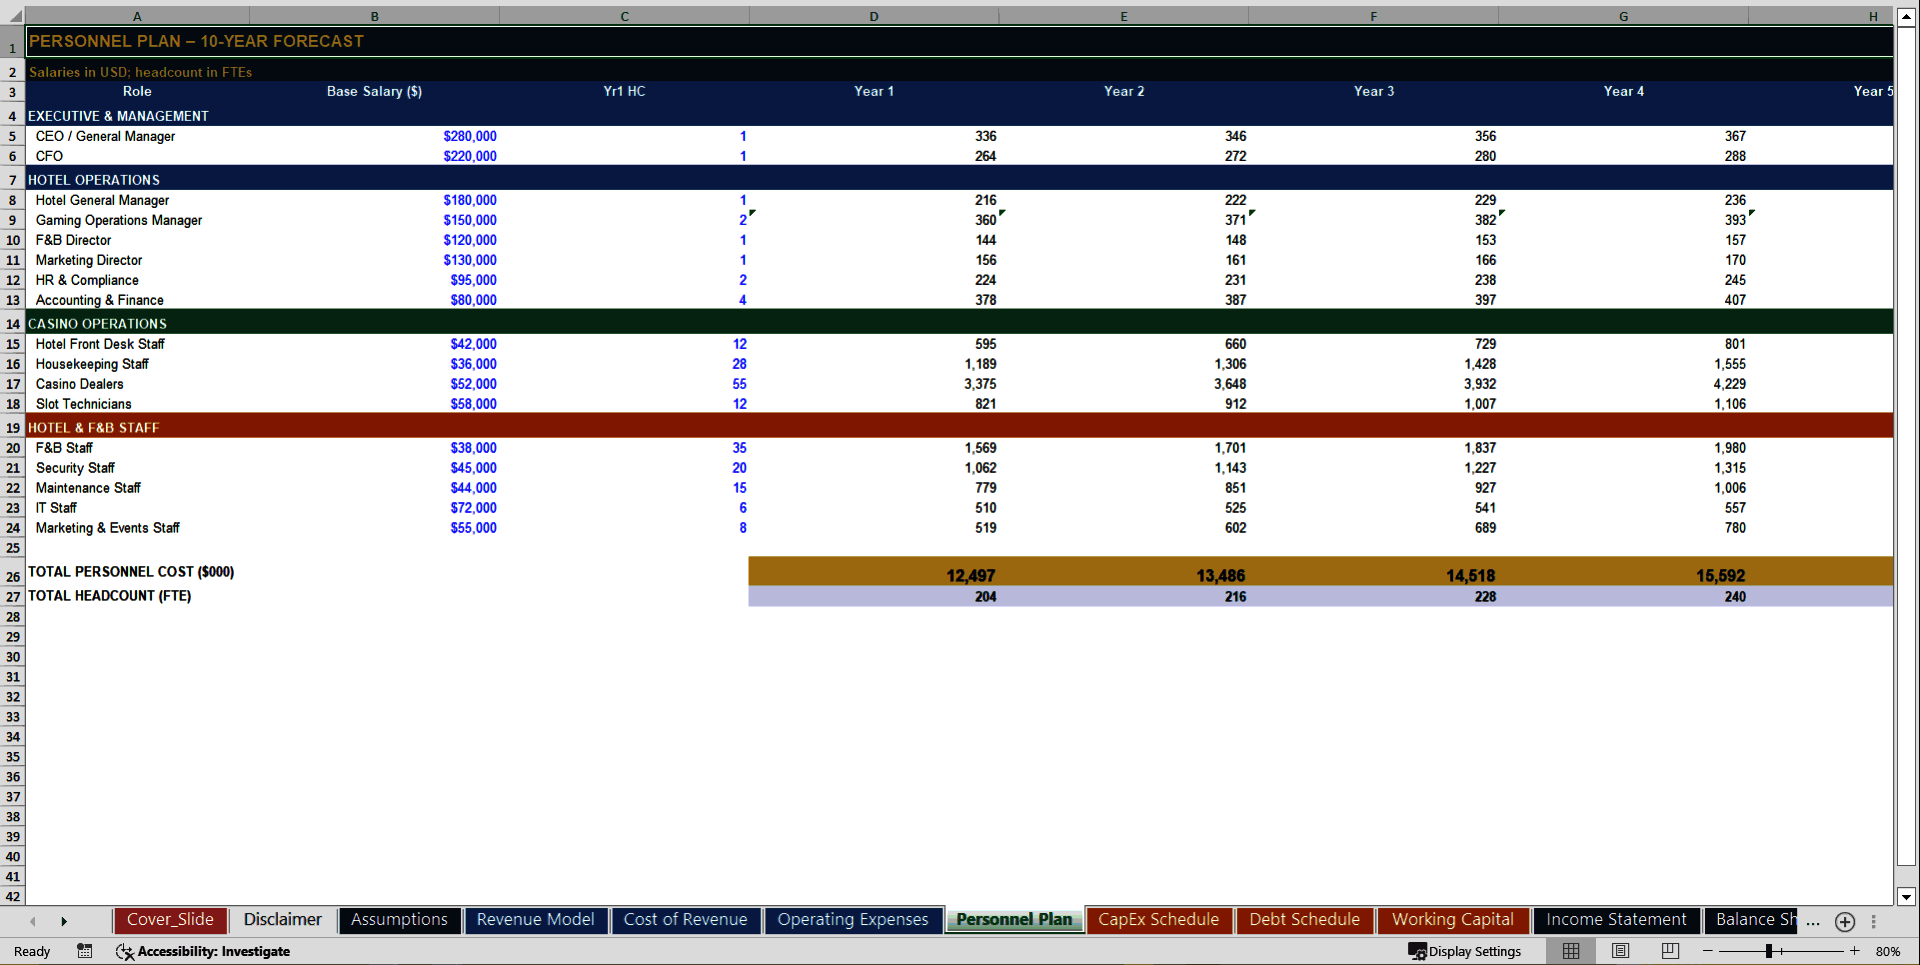Switch to the Working Capital sheet

[x=1453, y=920]
